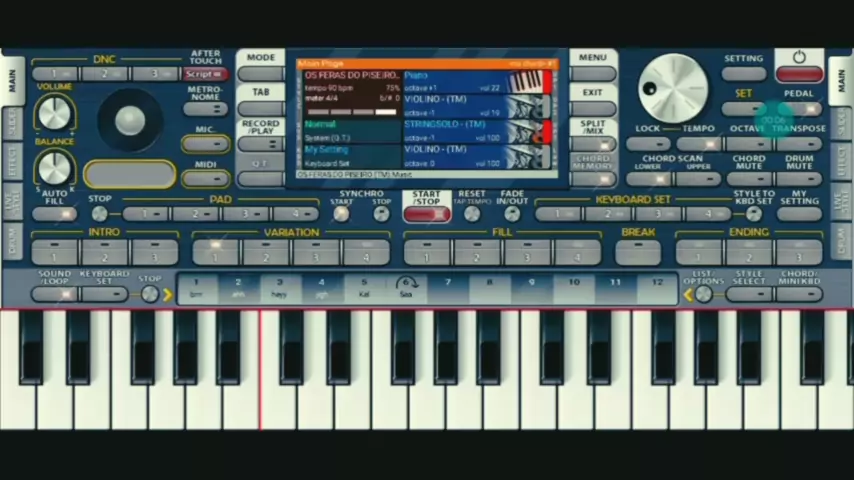The width and height of the screenshot is (854, 480).
Task: Click the joystick pitch control
Action: click(130, 121)
